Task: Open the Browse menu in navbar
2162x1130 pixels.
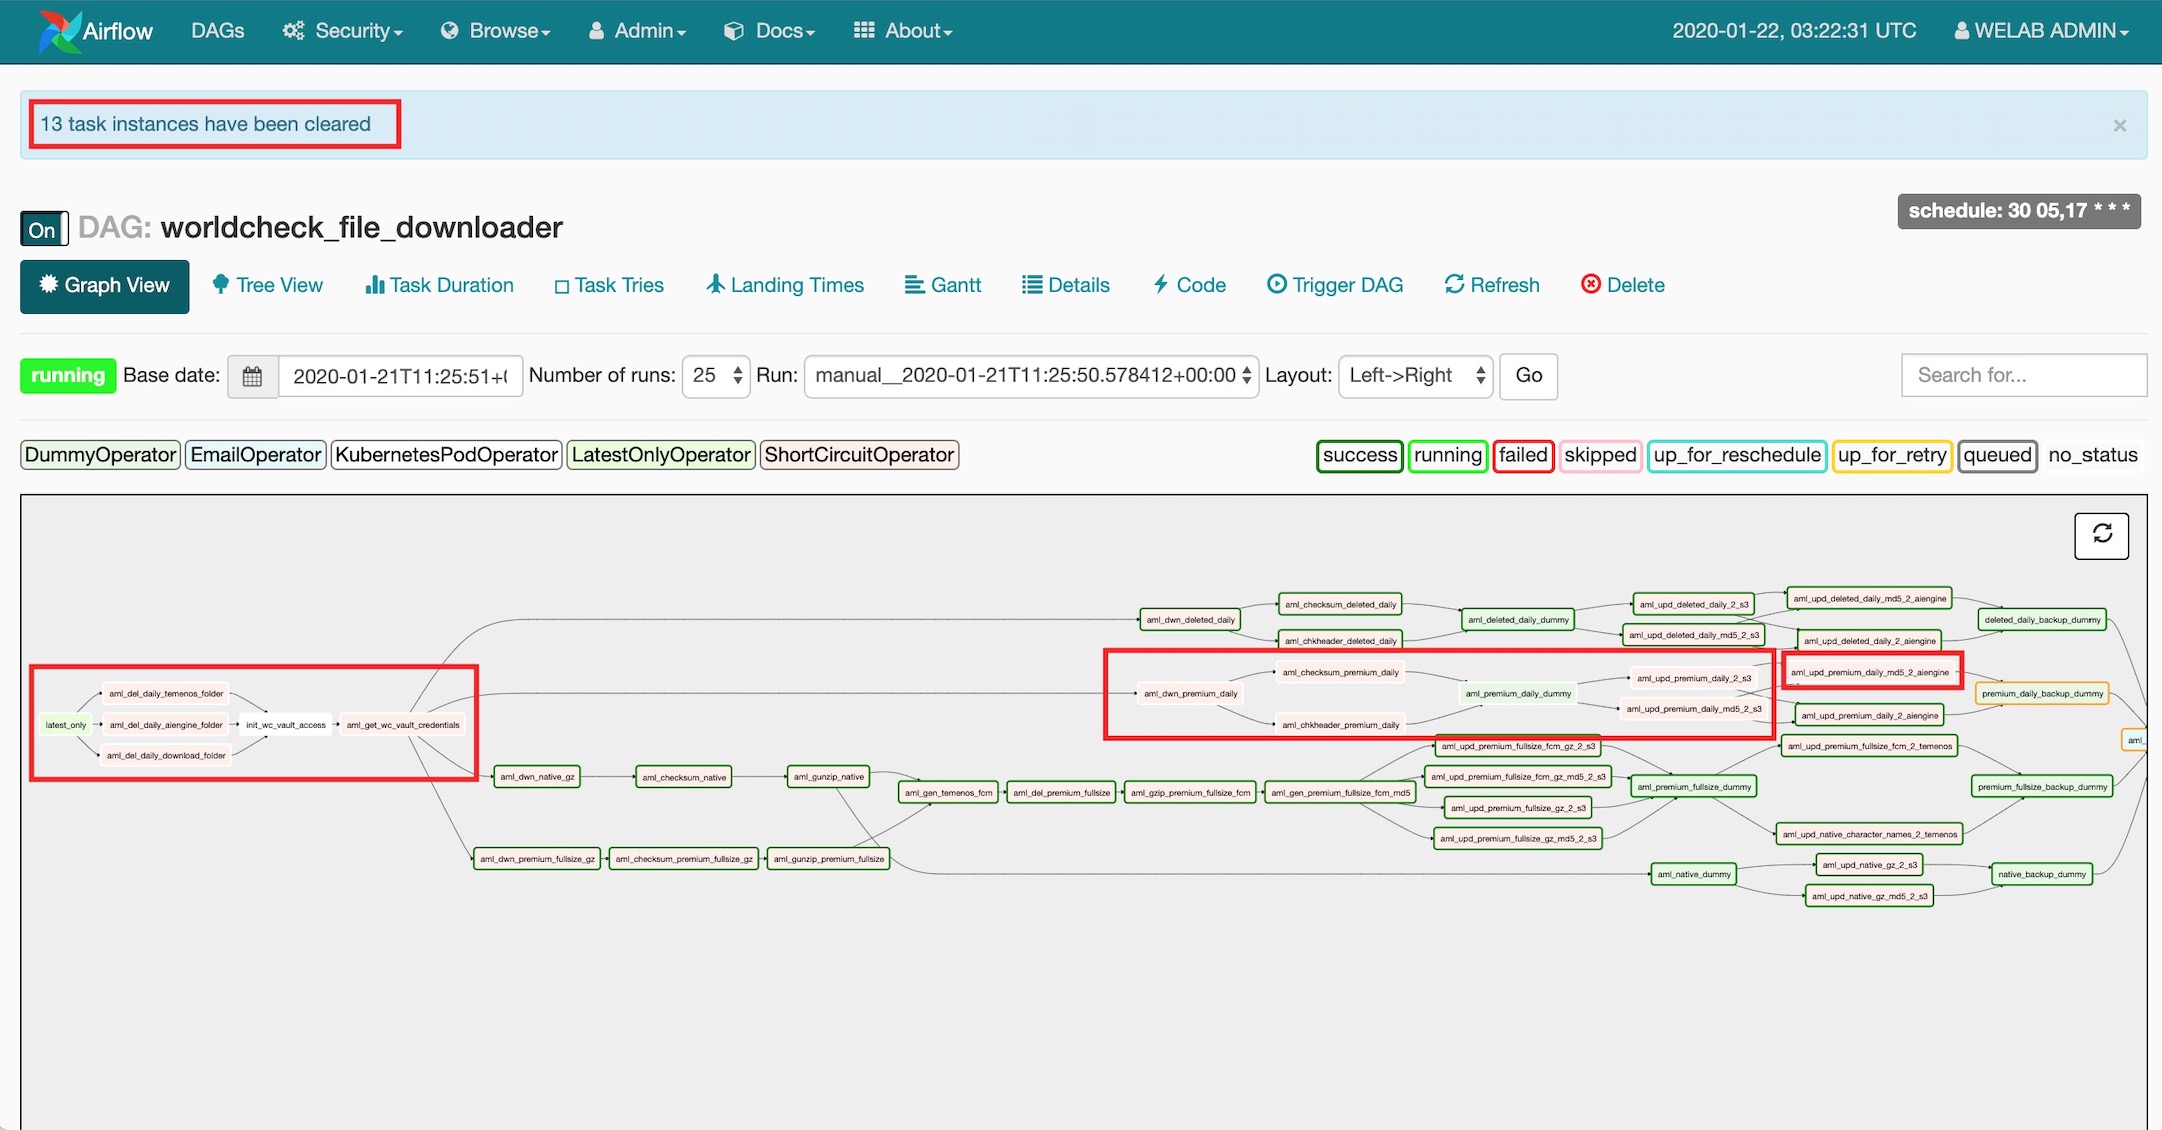Action: coord(496,31)
